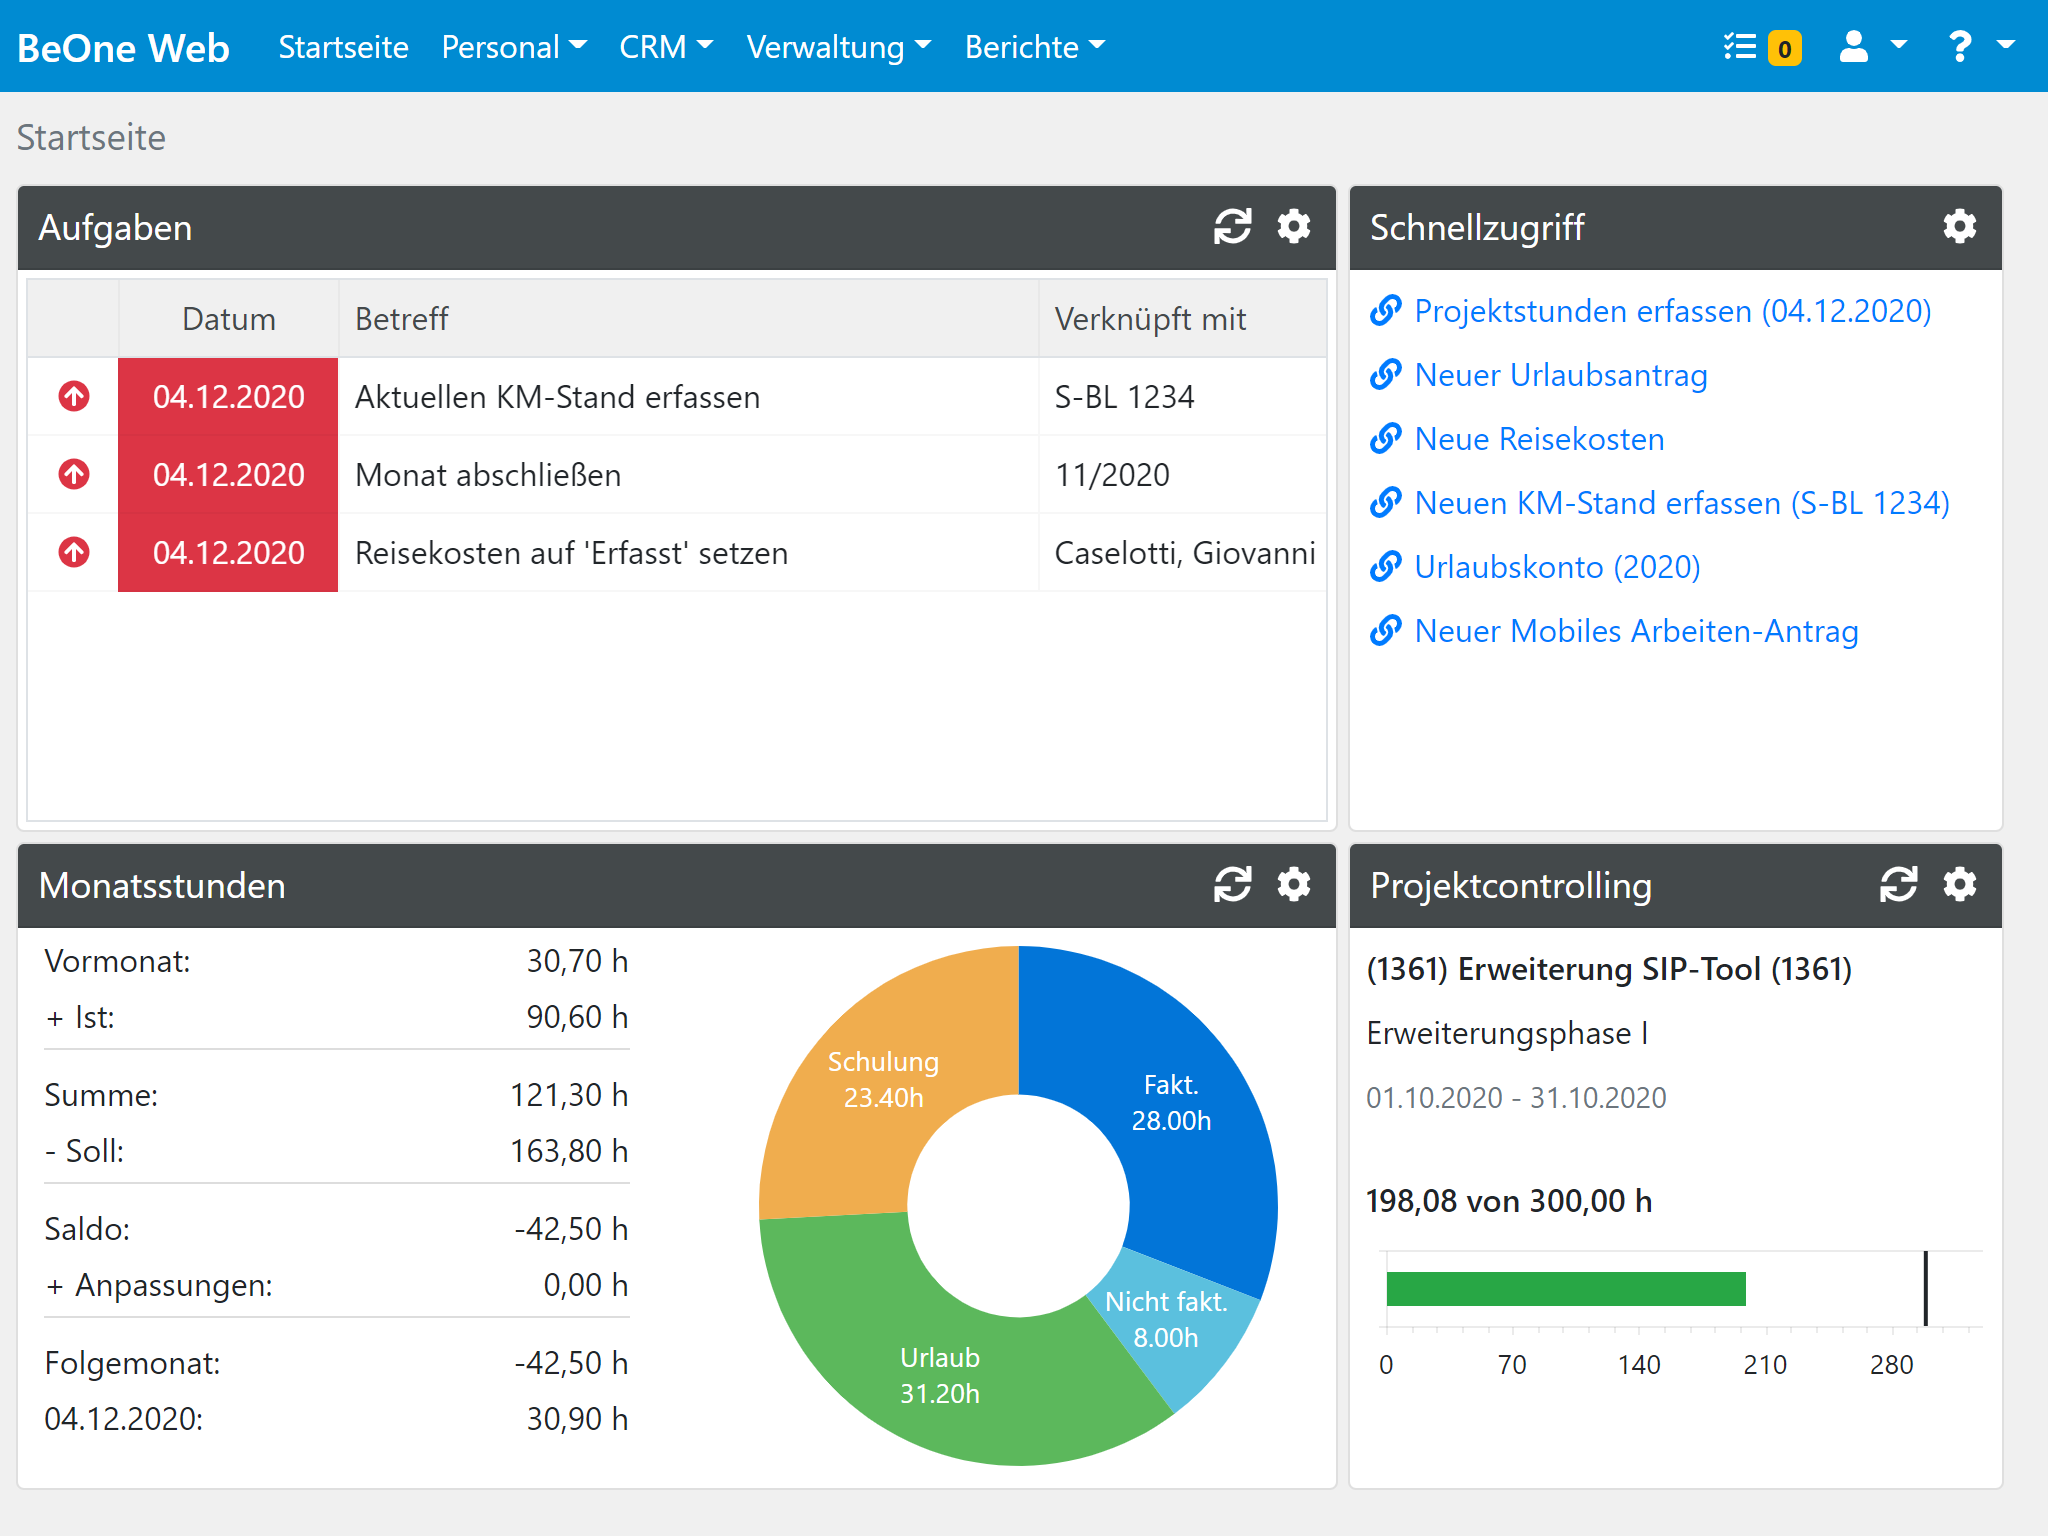Viewport: 2048px width, 1536px height.
Task: Expand the Personal menu
Action: (x=514, y=47)
